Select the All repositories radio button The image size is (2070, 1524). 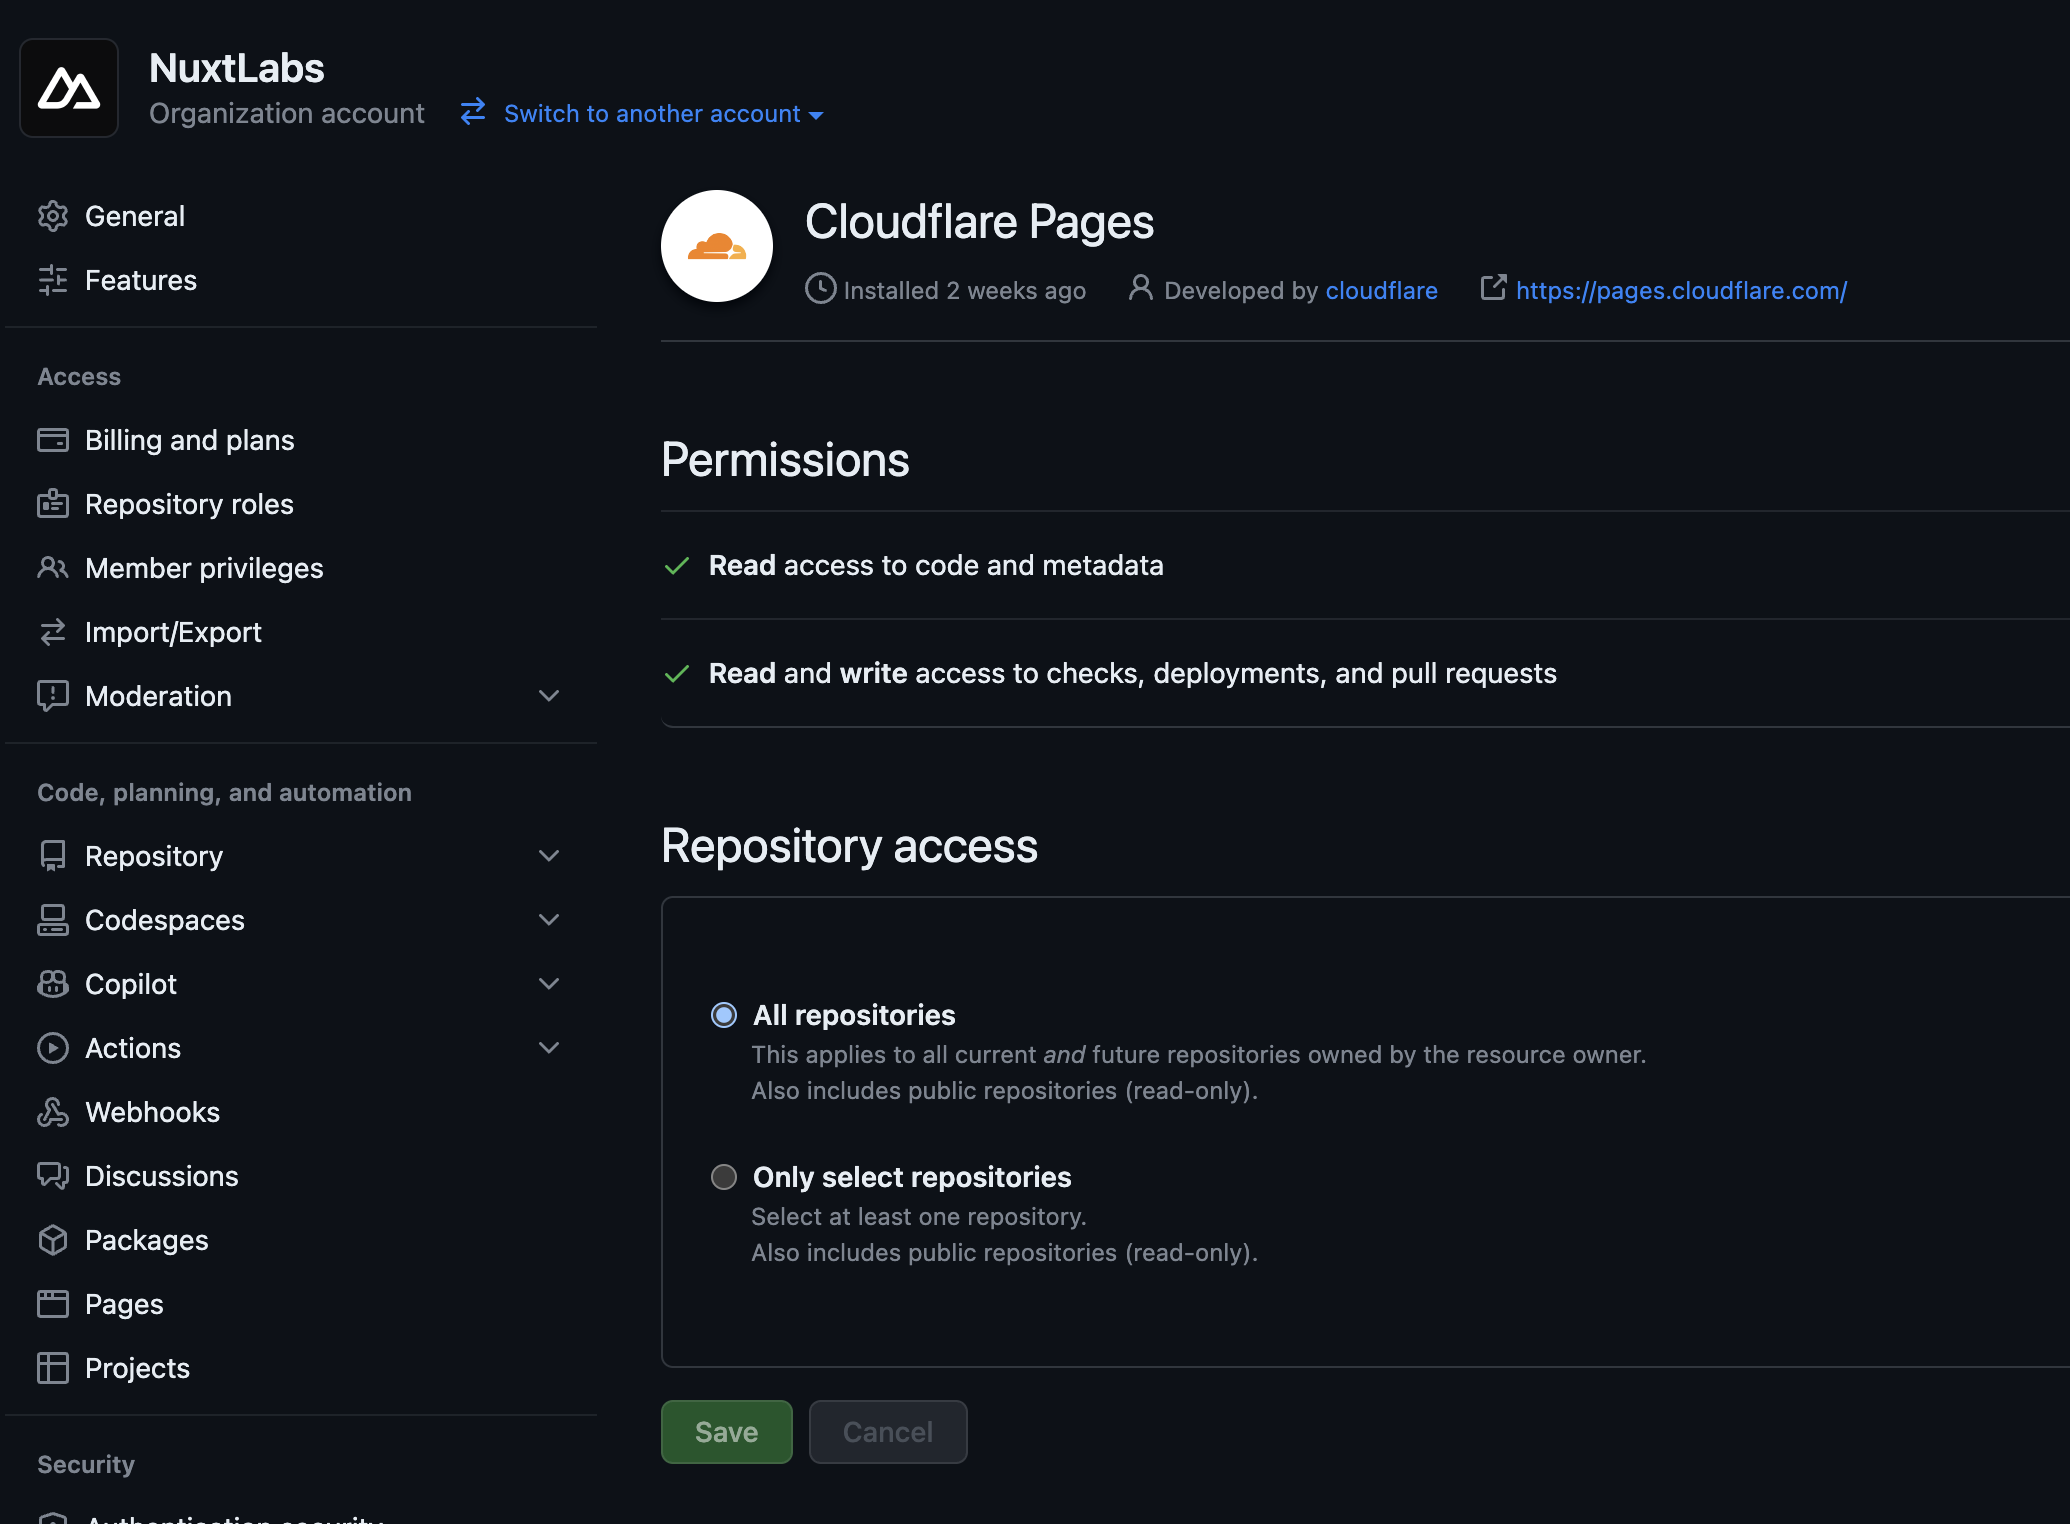point(723,1016)
